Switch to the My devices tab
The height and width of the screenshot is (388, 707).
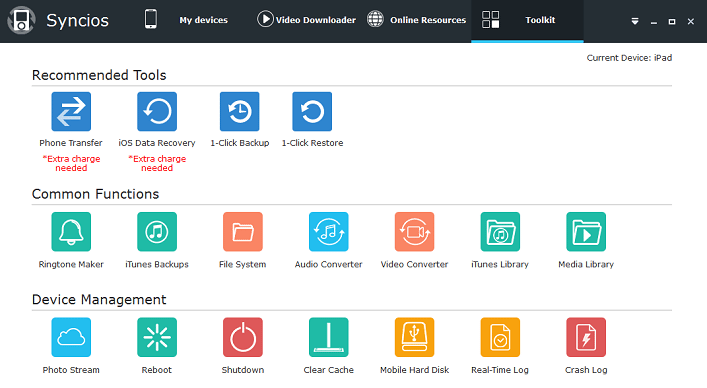[x=203, y=20]
